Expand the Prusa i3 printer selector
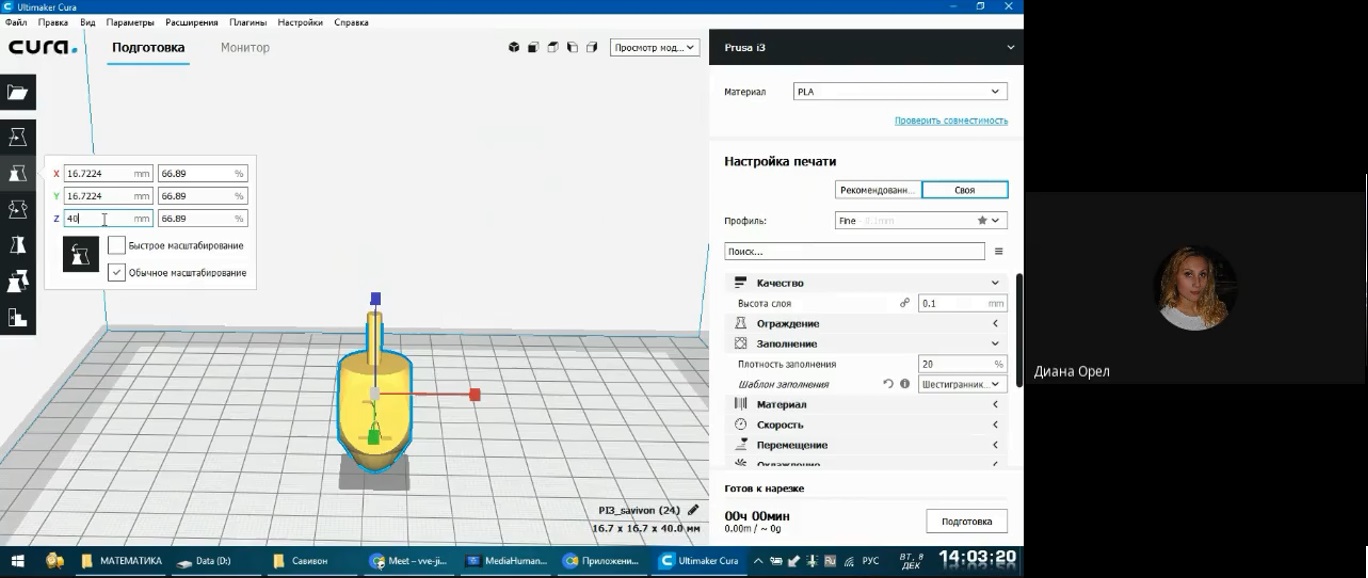This screenshot has width=1368, height=578. 867,47
